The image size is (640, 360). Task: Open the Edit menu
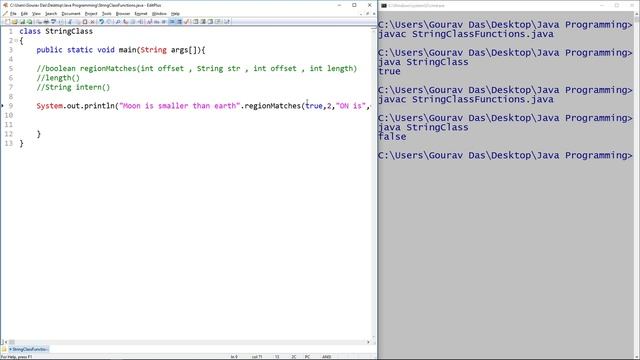coord(24,14)
